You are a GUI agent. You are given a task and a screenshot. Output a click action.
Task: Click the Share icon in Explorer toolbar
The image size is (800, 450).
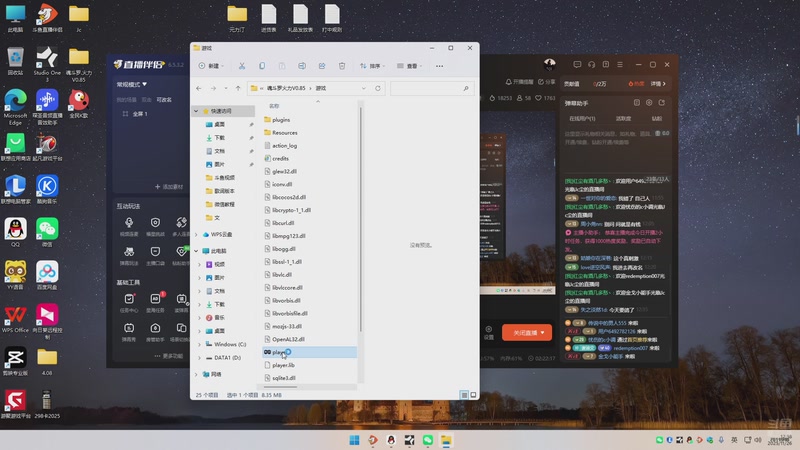point(322,66)
